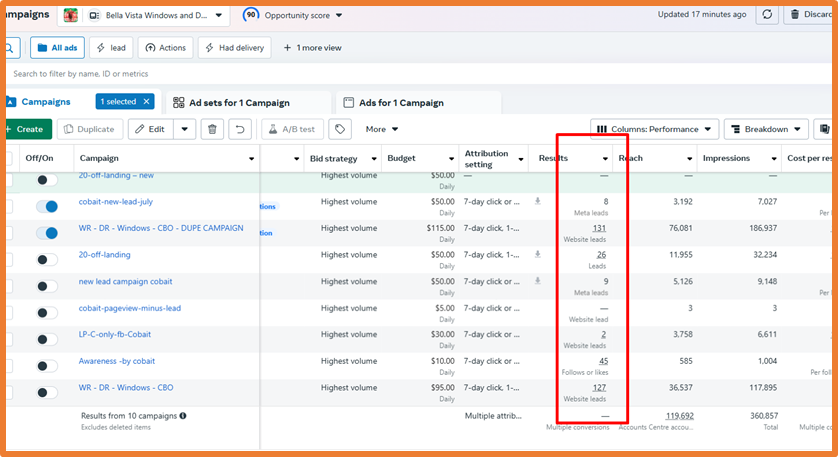Screen dimensions: 838x457
Task: Toggle WR - DR - Windows - CBO - DUPE CAMPAIGN off
Action: pyautogui.click(x=47, y=233)
